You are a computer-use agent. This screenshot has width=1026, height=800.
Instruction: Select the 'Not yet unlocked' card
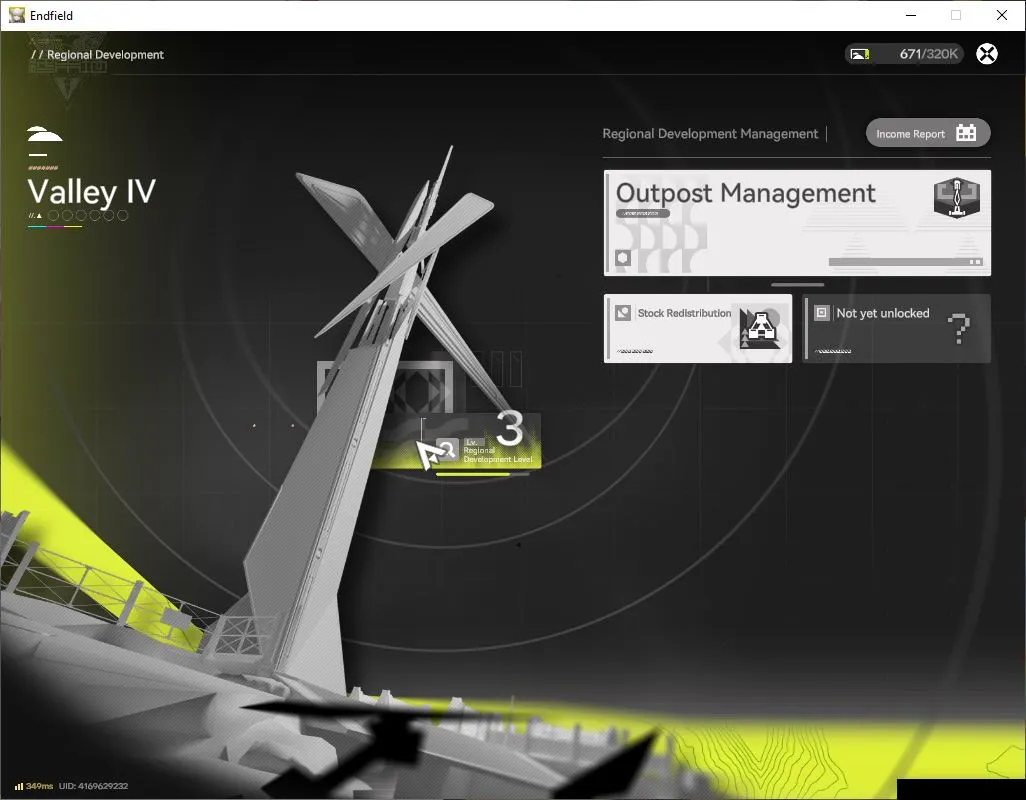[x=896, y=328]
